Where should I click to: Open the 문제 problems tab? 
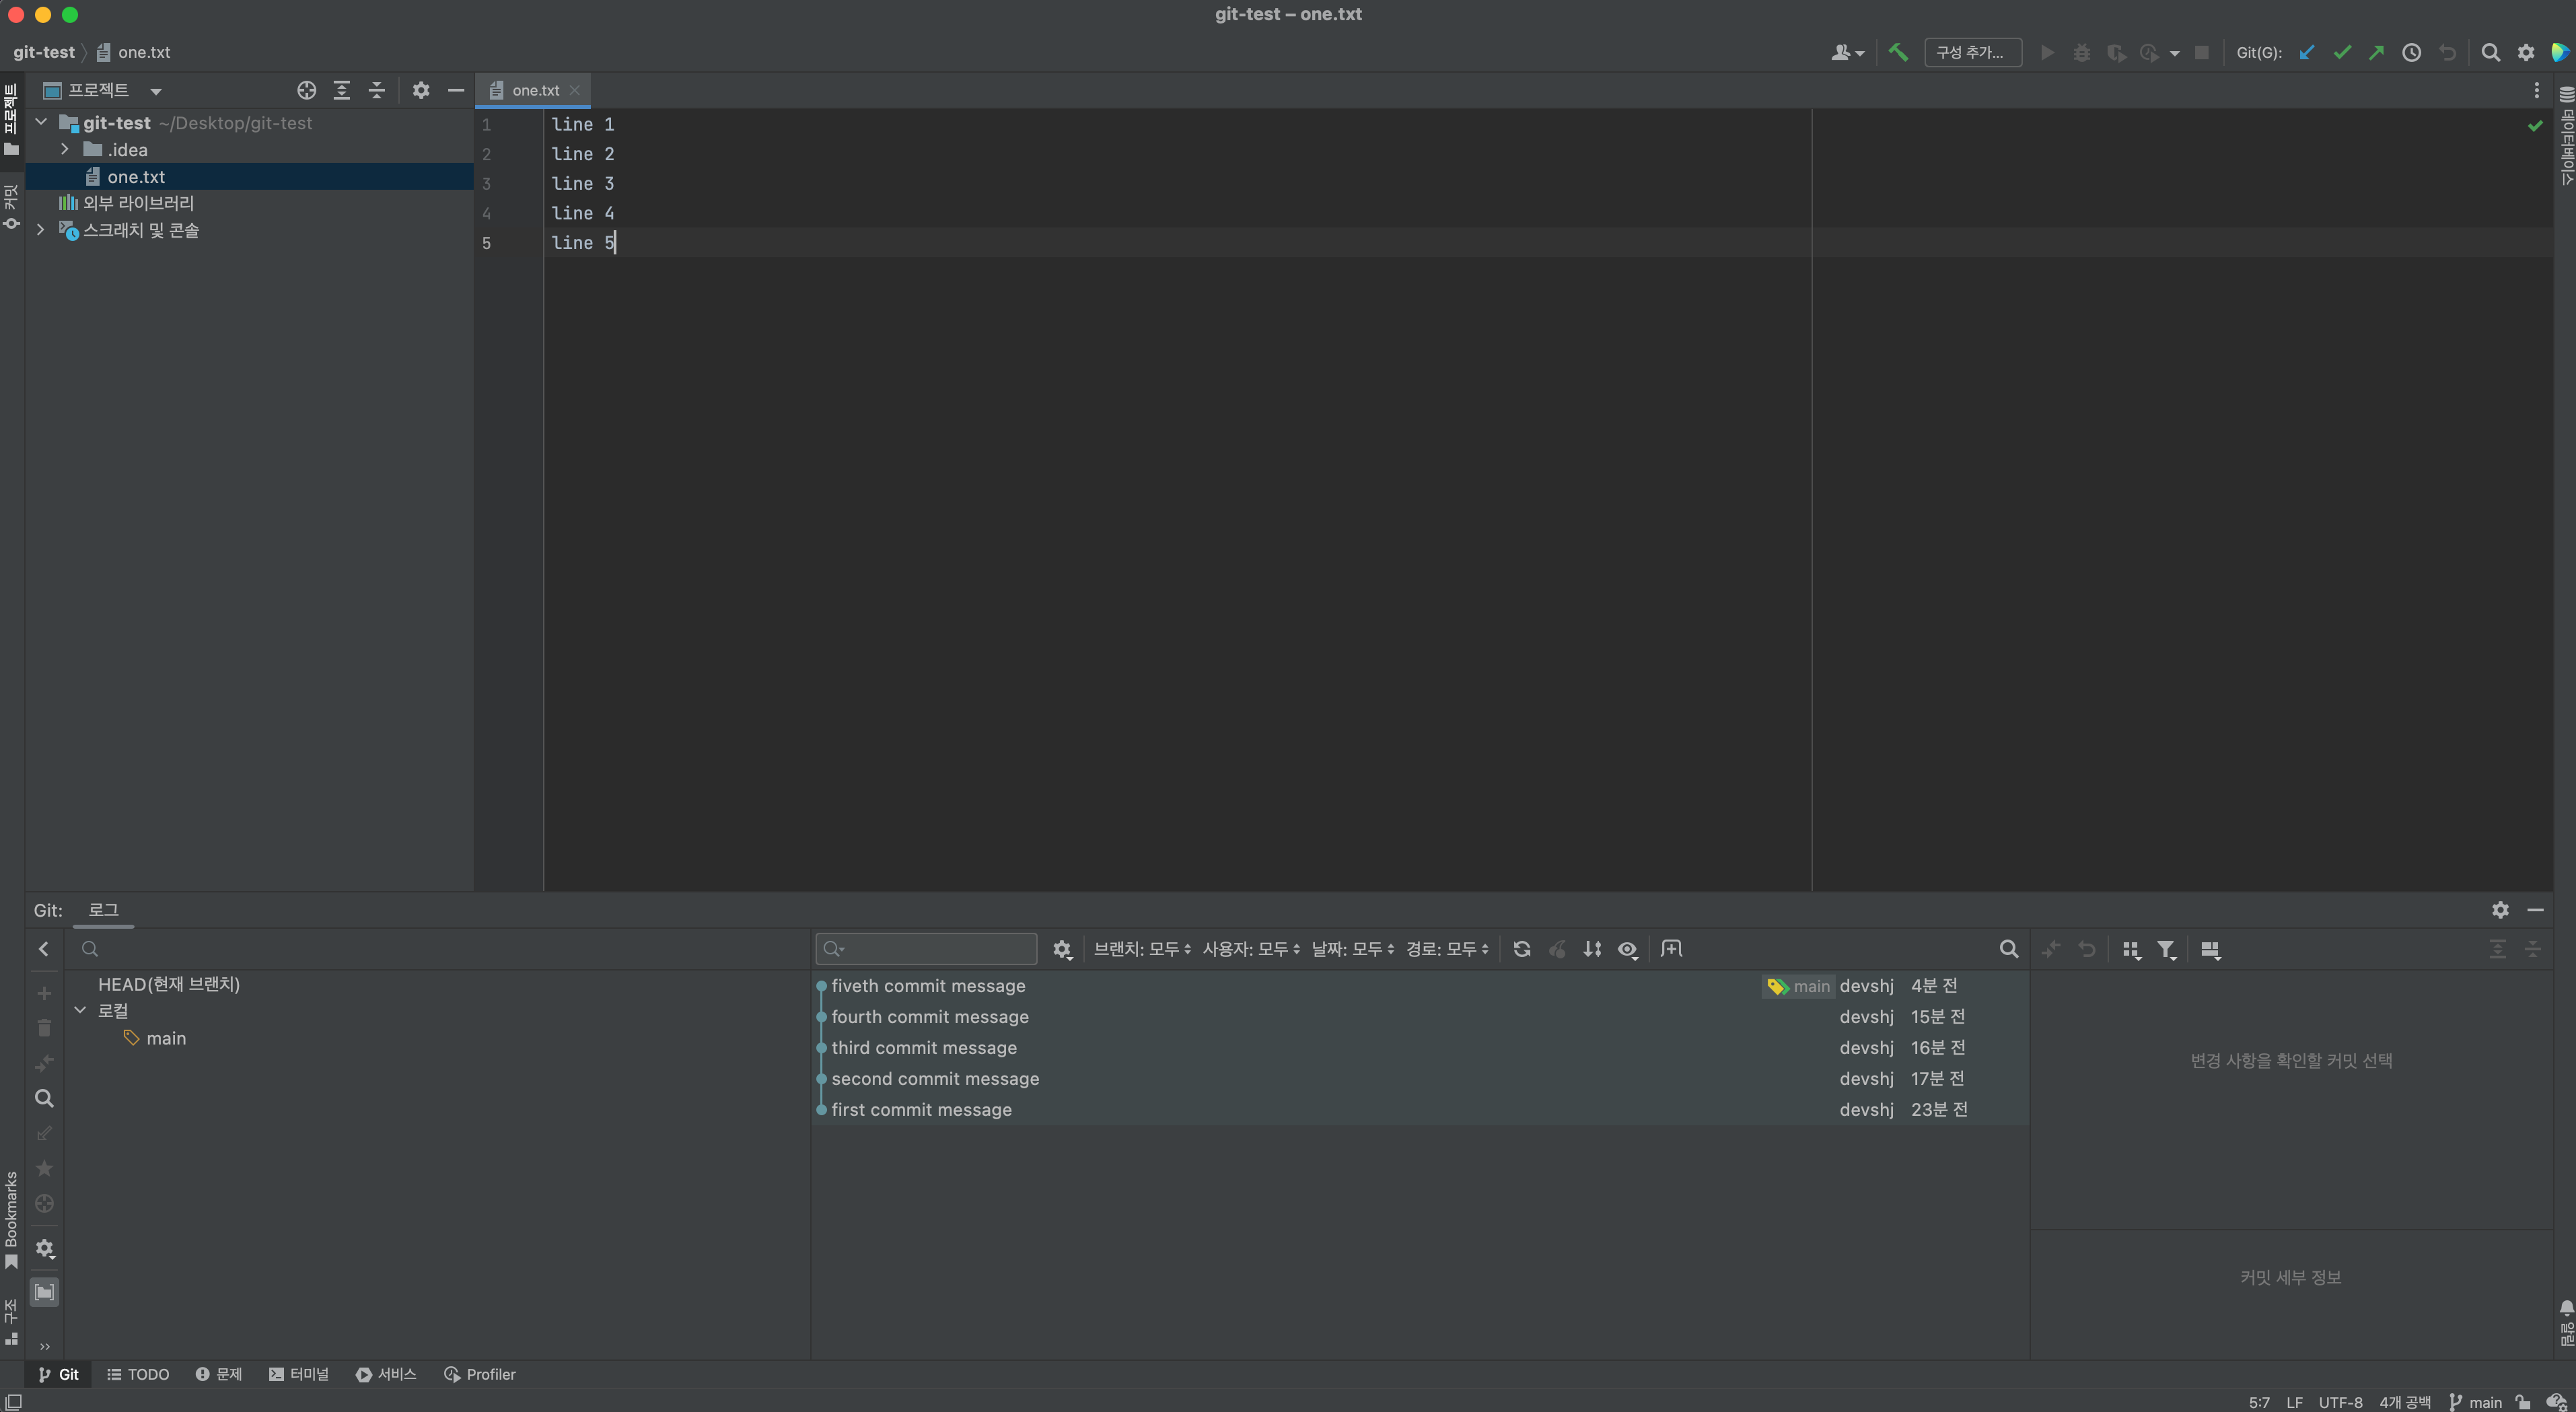219,1374
